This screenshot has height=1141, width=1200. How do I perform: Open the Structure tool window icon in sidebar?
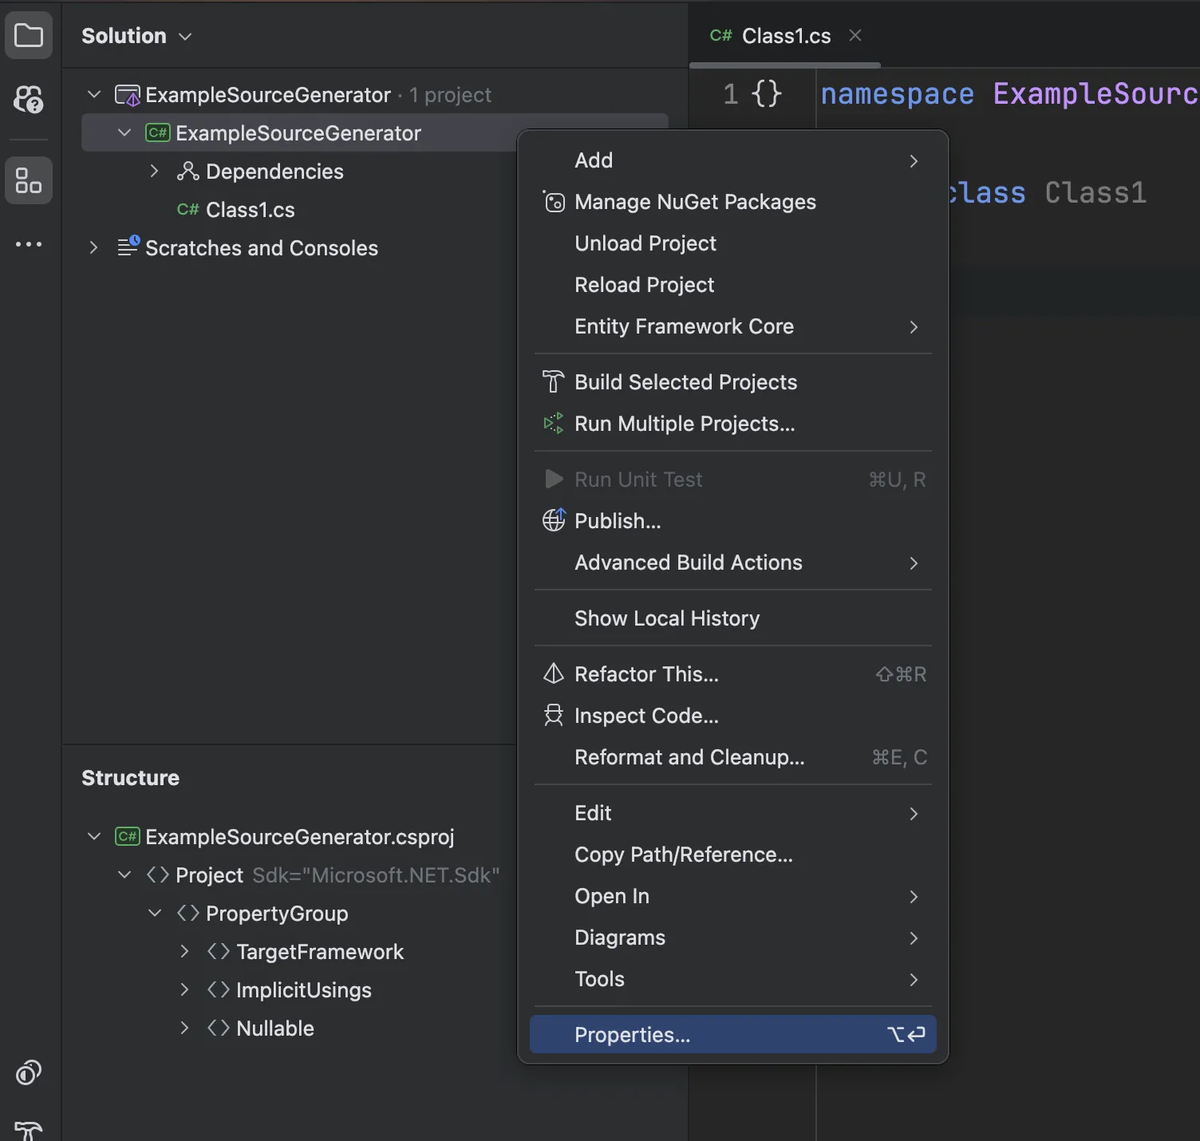29,181
